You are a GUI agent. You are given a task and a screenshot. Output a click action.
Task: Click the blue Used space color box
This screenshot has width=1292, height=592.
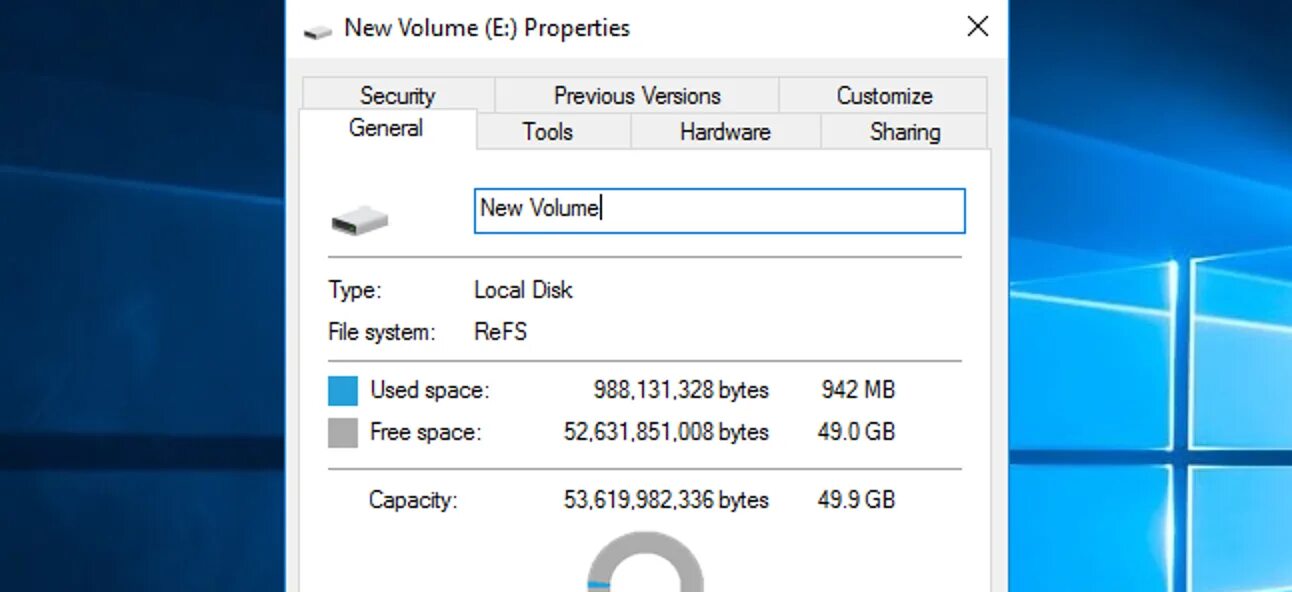tap(343, 391)
